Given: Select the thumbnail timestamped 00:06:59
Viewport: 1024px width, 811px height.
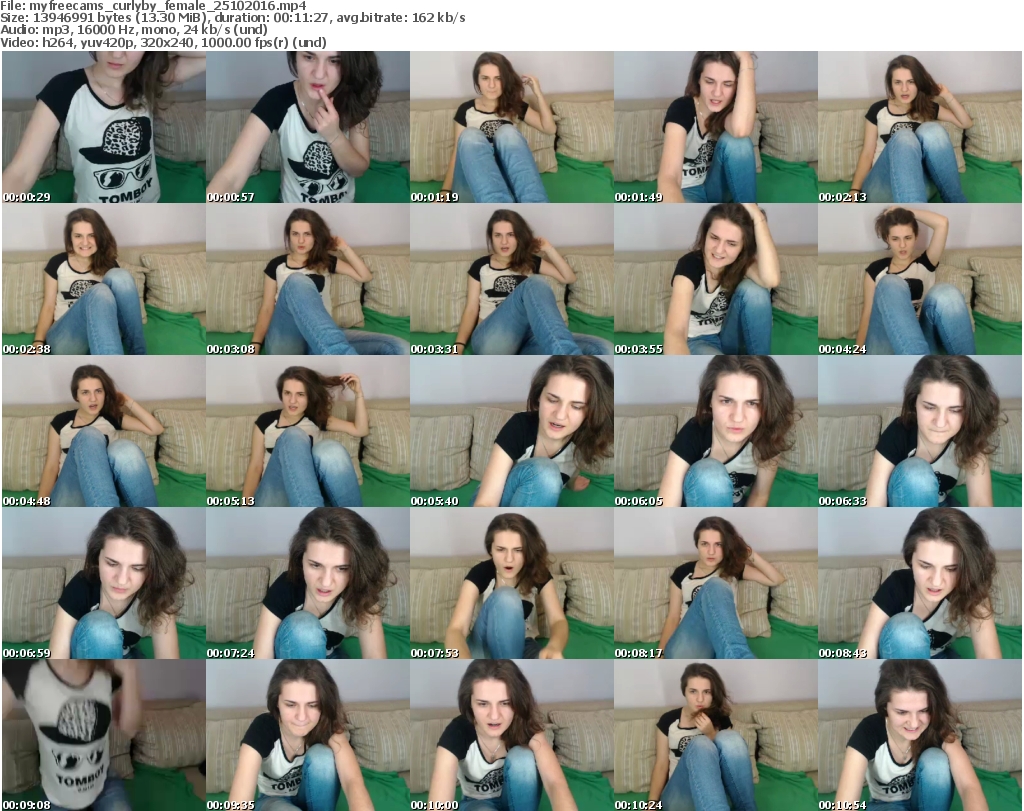Looking at the screenshot, I should 104,584.
